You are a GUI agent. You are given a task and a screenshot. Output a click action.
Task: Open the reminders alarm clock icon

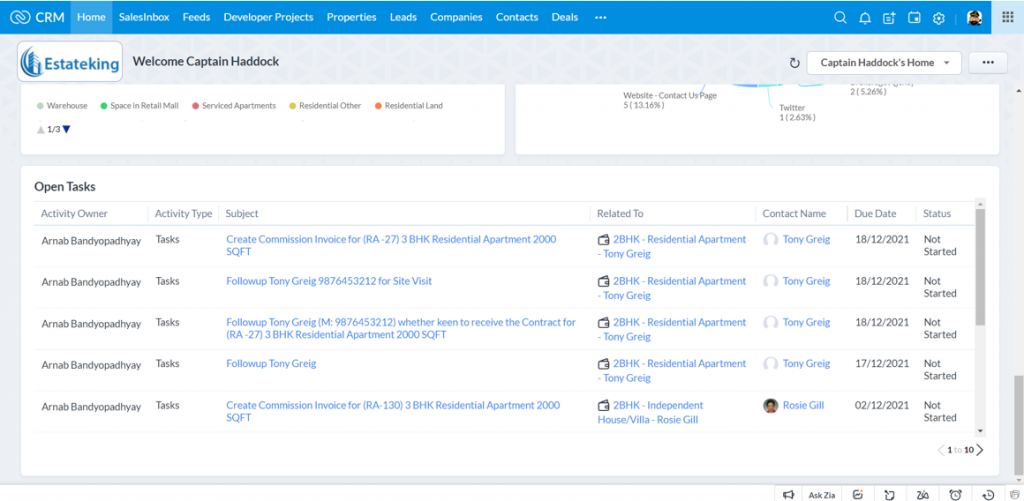pyautogui.click(x=955, y=494)
